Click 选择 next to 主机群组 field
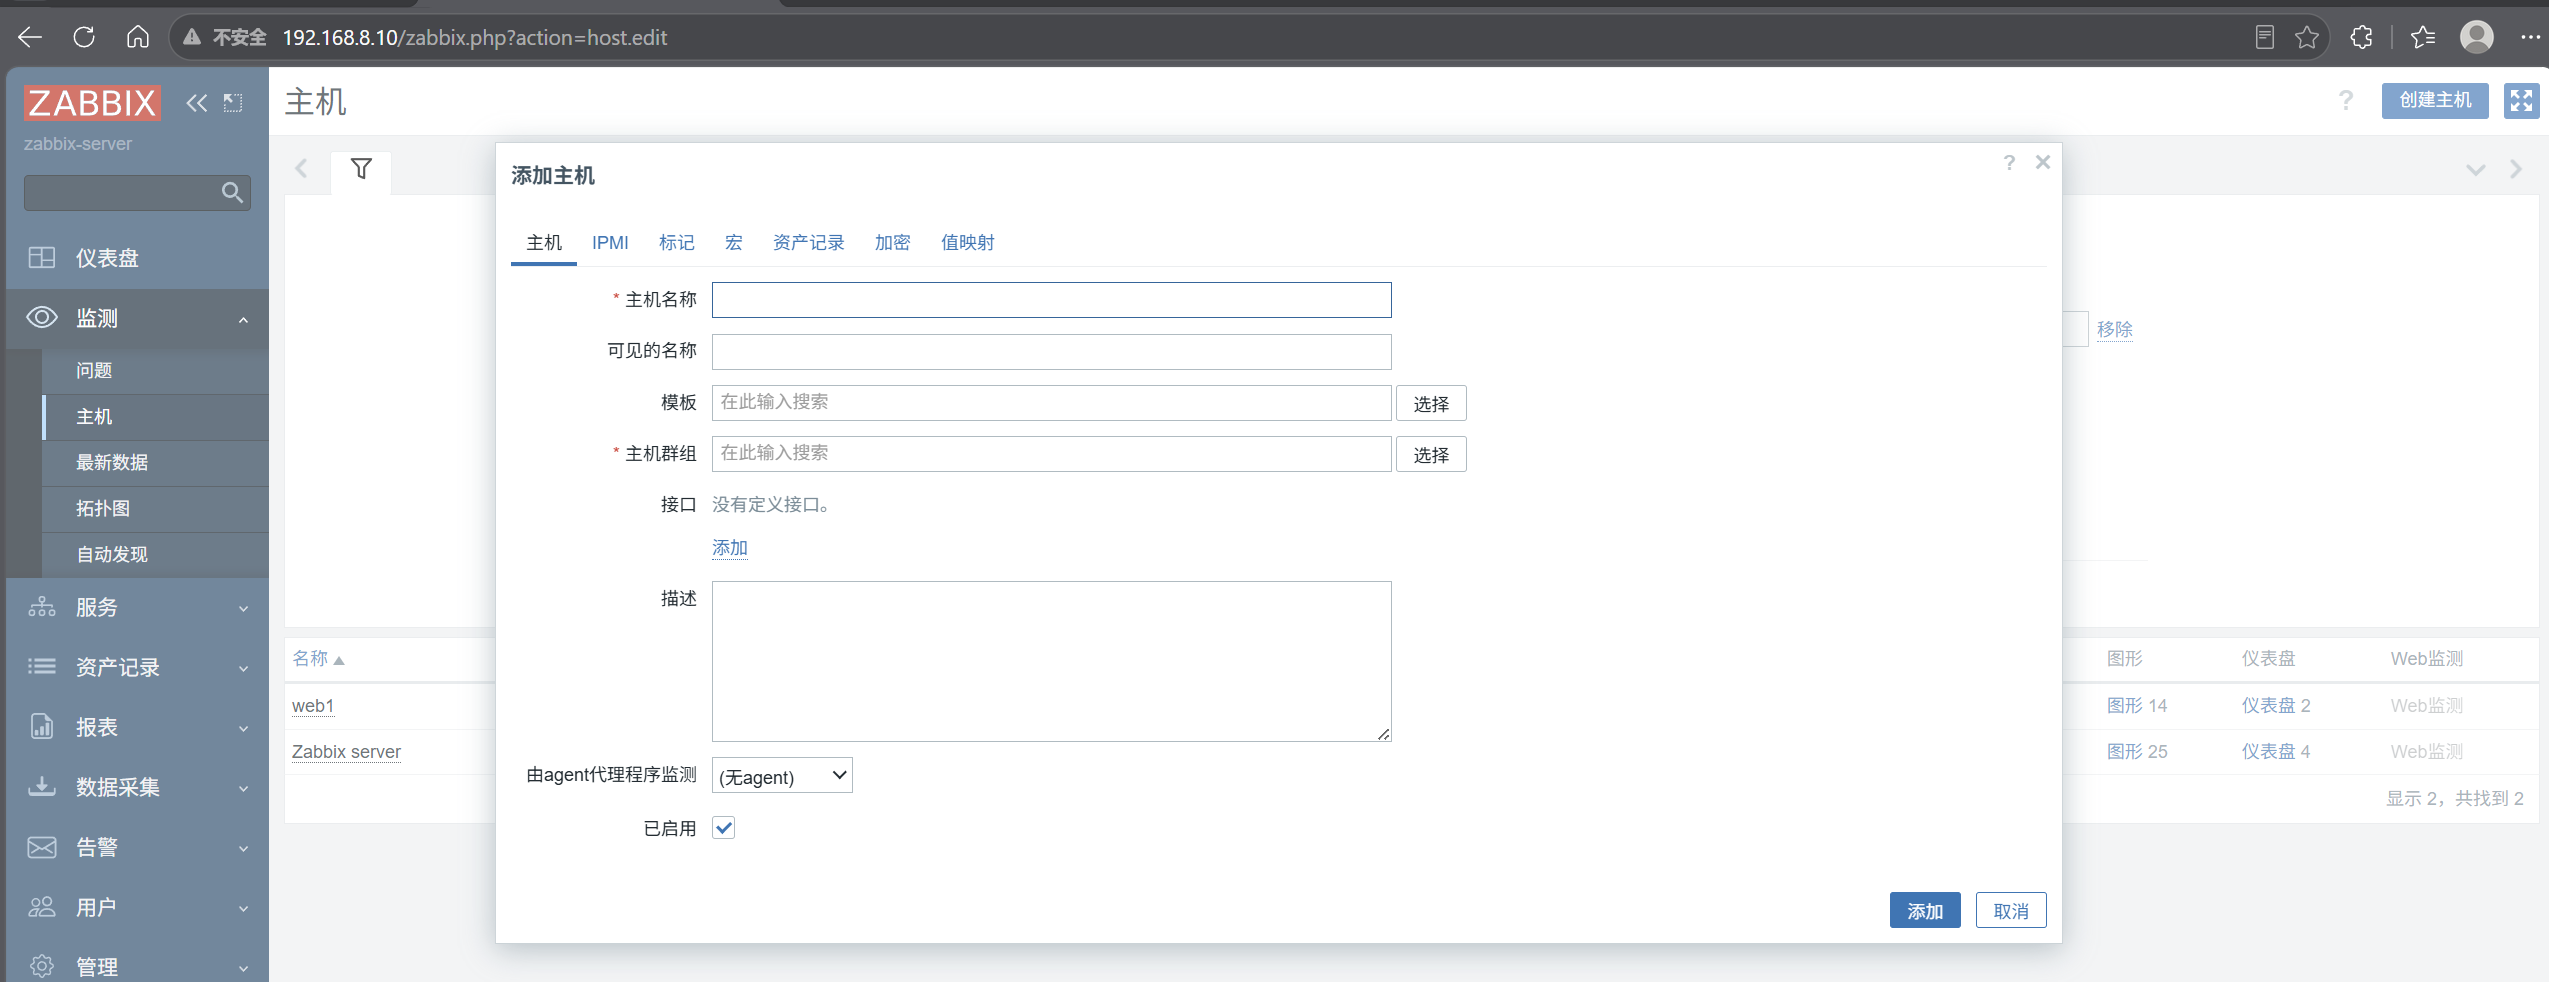Viewport: 2549px width, 982px height. [1431, 454]
